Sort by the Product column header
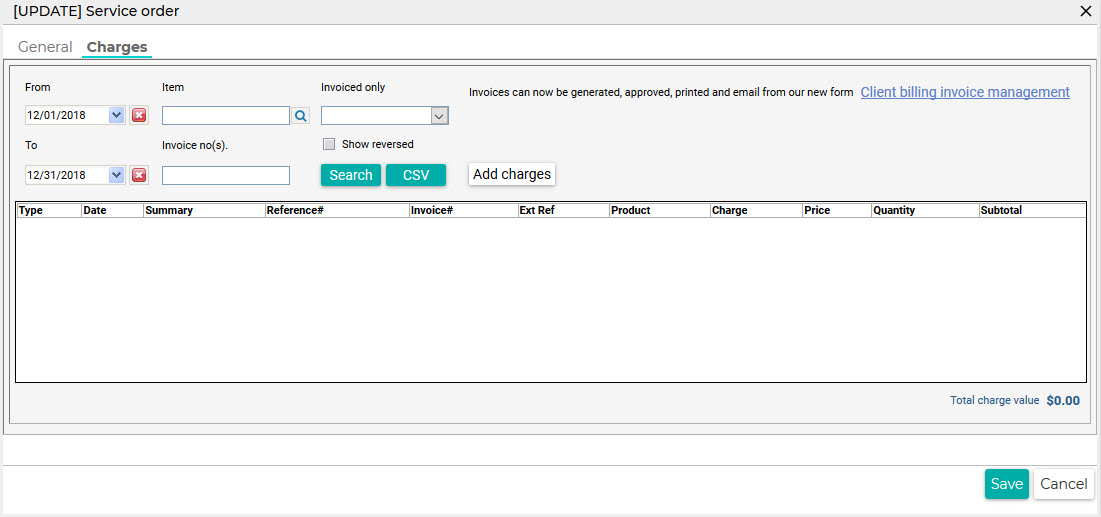This screenshot has height=517, width=1101. pyautogui.click(x=659, y=210)
